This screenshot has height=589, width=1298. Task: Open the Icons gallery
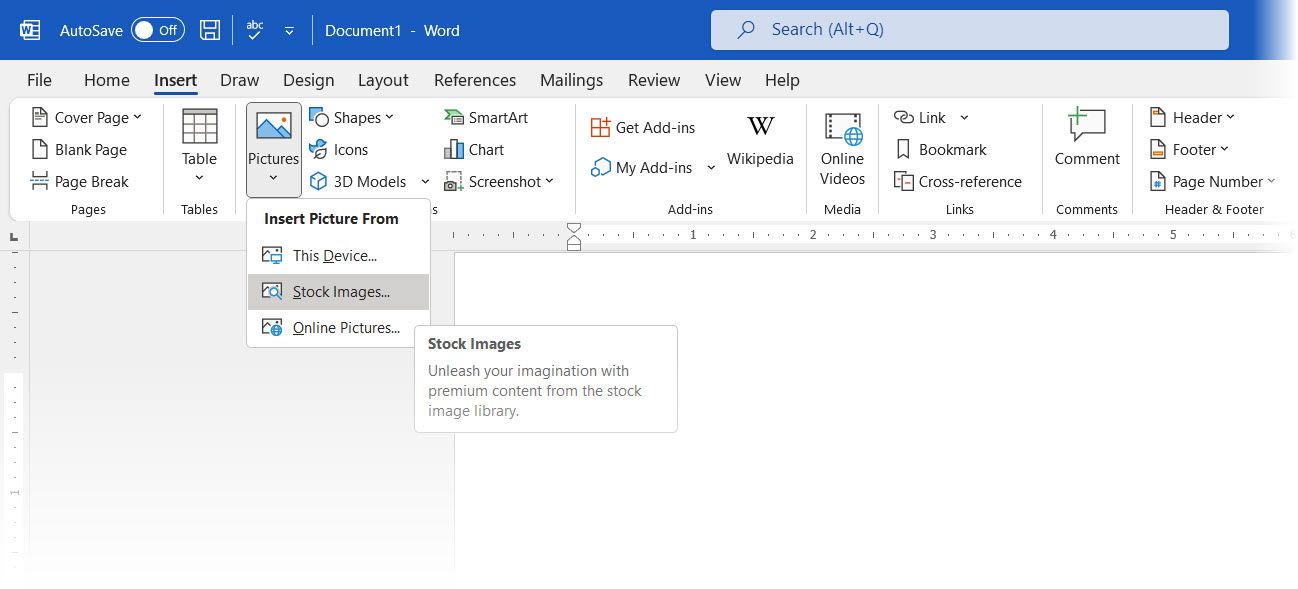338,150
